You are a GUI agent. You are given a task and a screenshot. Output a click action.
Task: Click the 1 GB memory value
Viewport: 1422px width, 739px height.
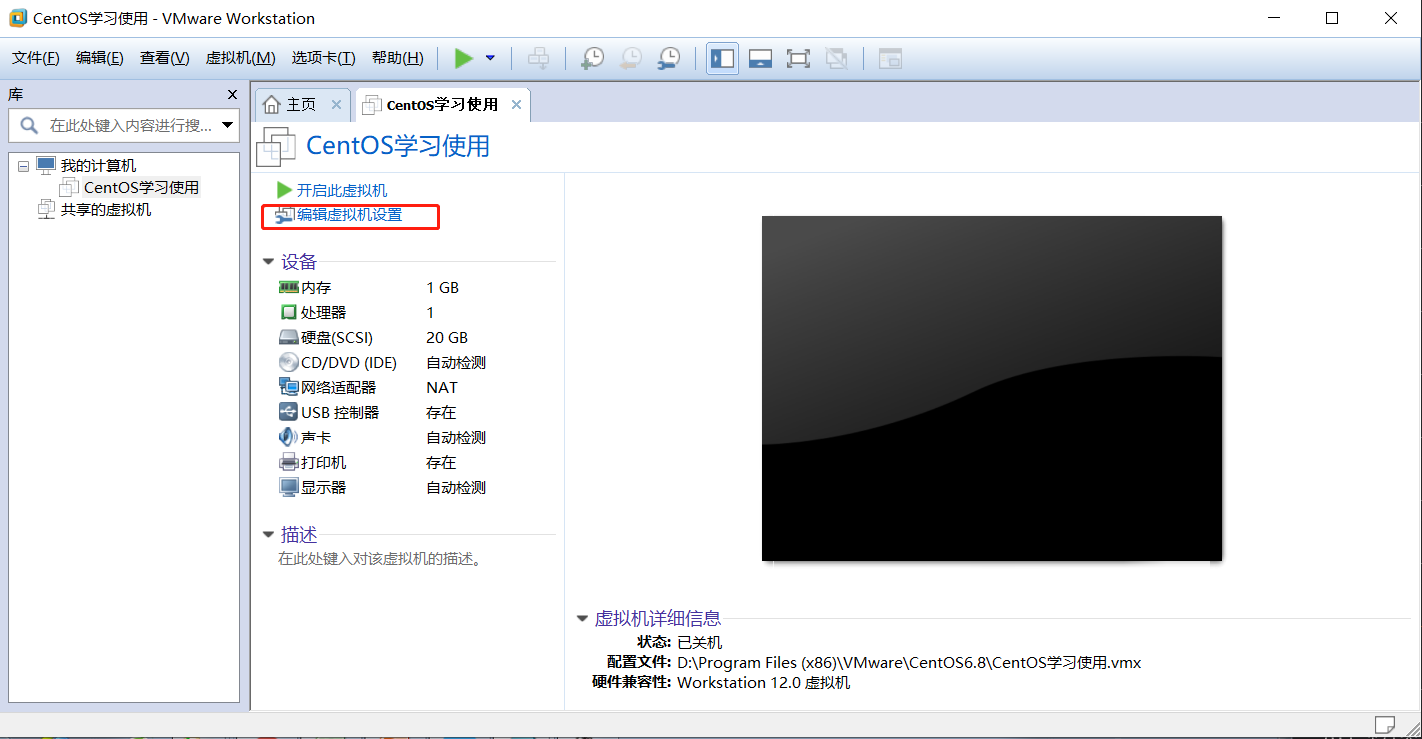[443, 287]
